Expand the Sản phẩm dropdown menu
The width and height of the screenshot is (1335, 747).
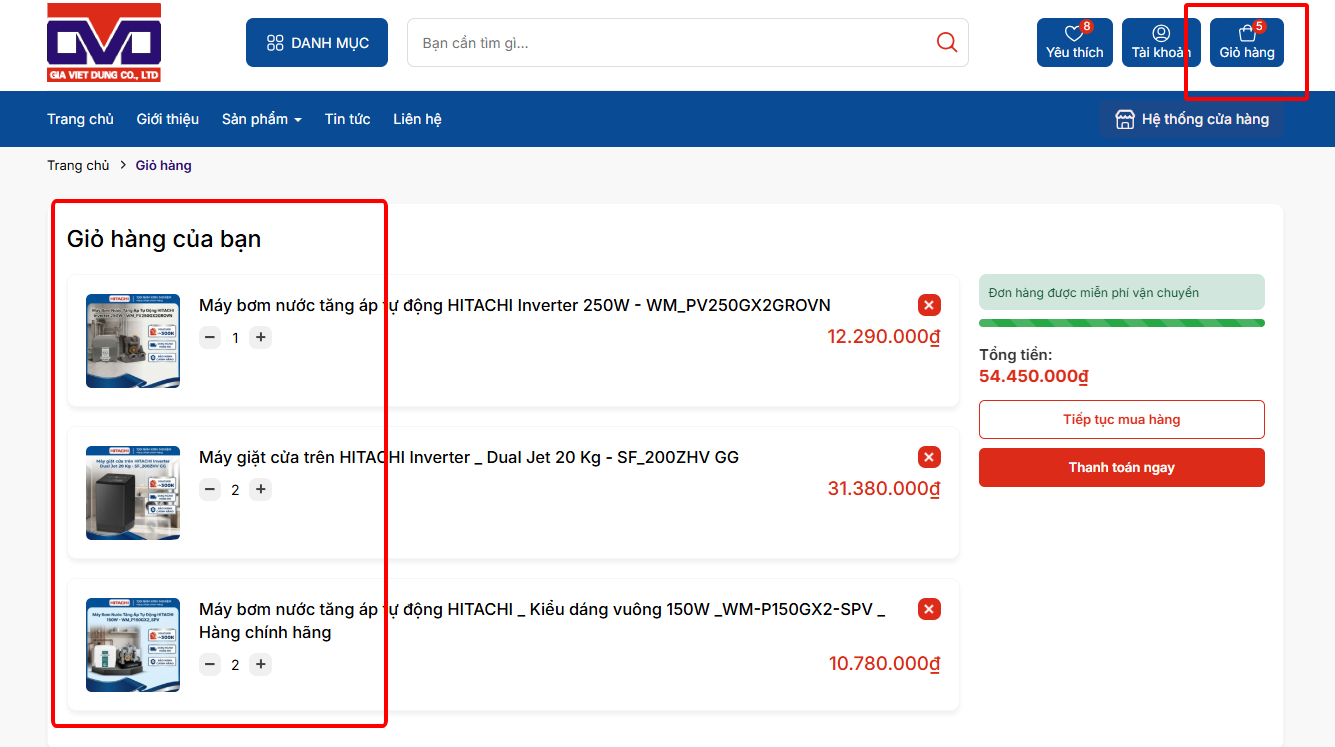tap(262, 119)
